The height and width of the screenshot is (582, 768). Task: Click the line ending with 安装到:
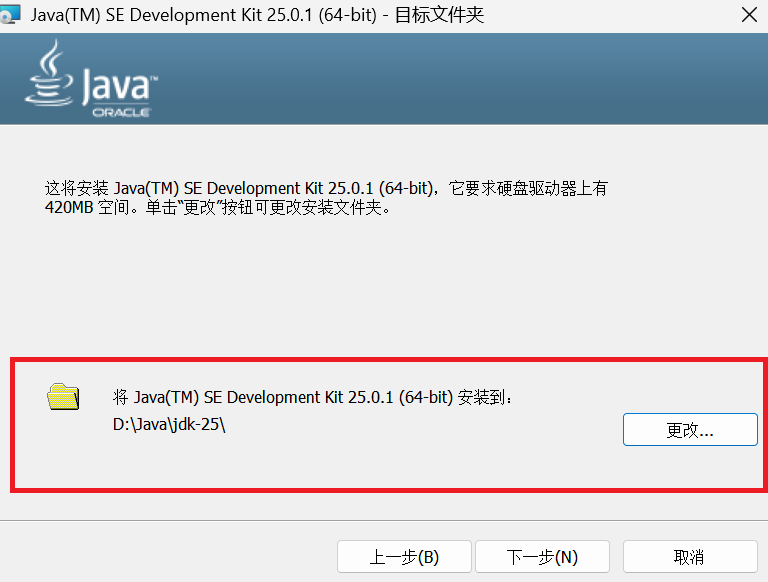[x=312, y=397]
